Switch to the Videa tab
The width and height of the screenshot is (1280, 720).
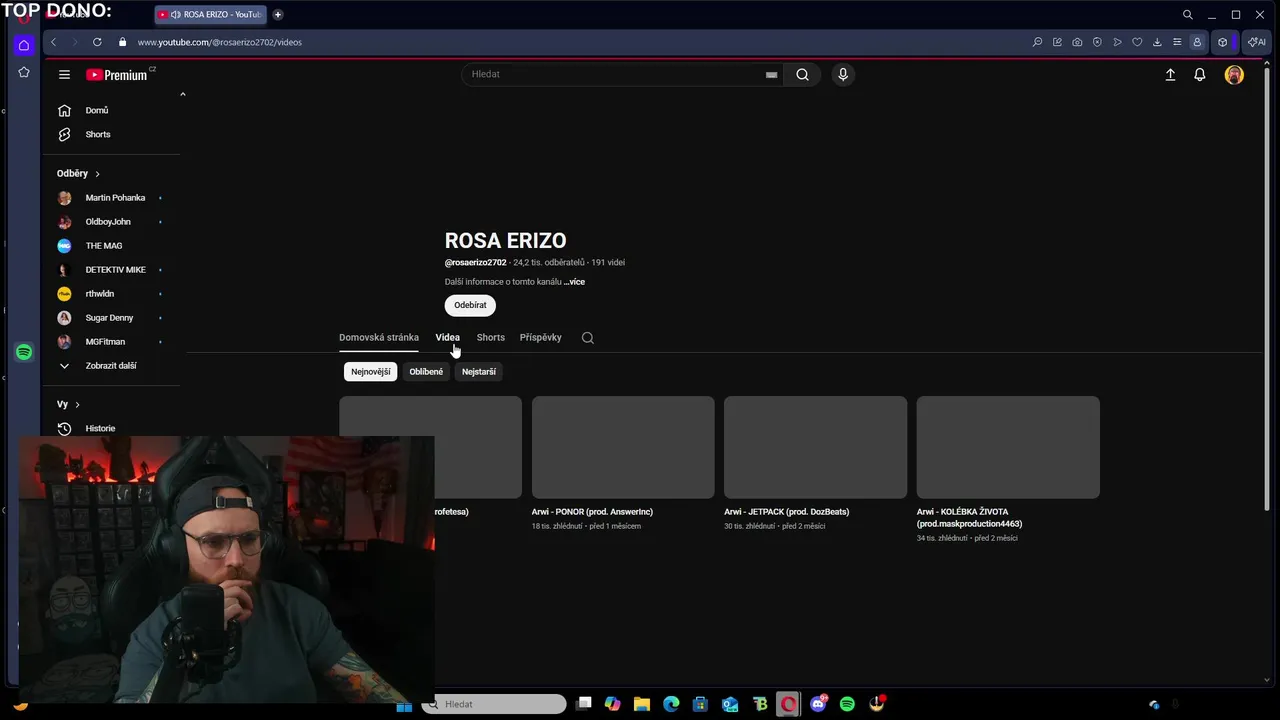447,338
